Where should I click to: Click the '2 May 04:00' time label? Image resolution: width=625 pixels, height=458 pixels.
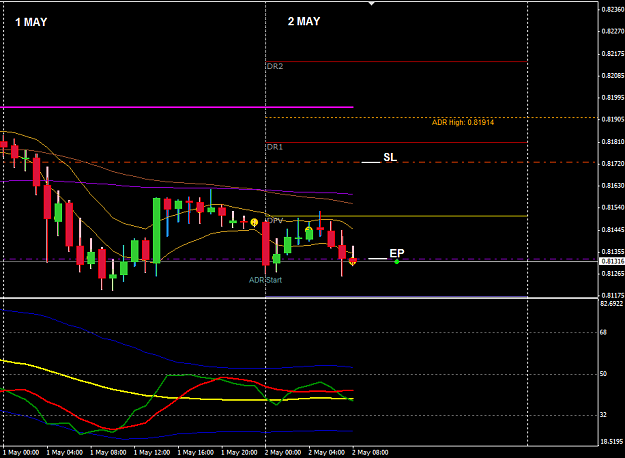326,452
